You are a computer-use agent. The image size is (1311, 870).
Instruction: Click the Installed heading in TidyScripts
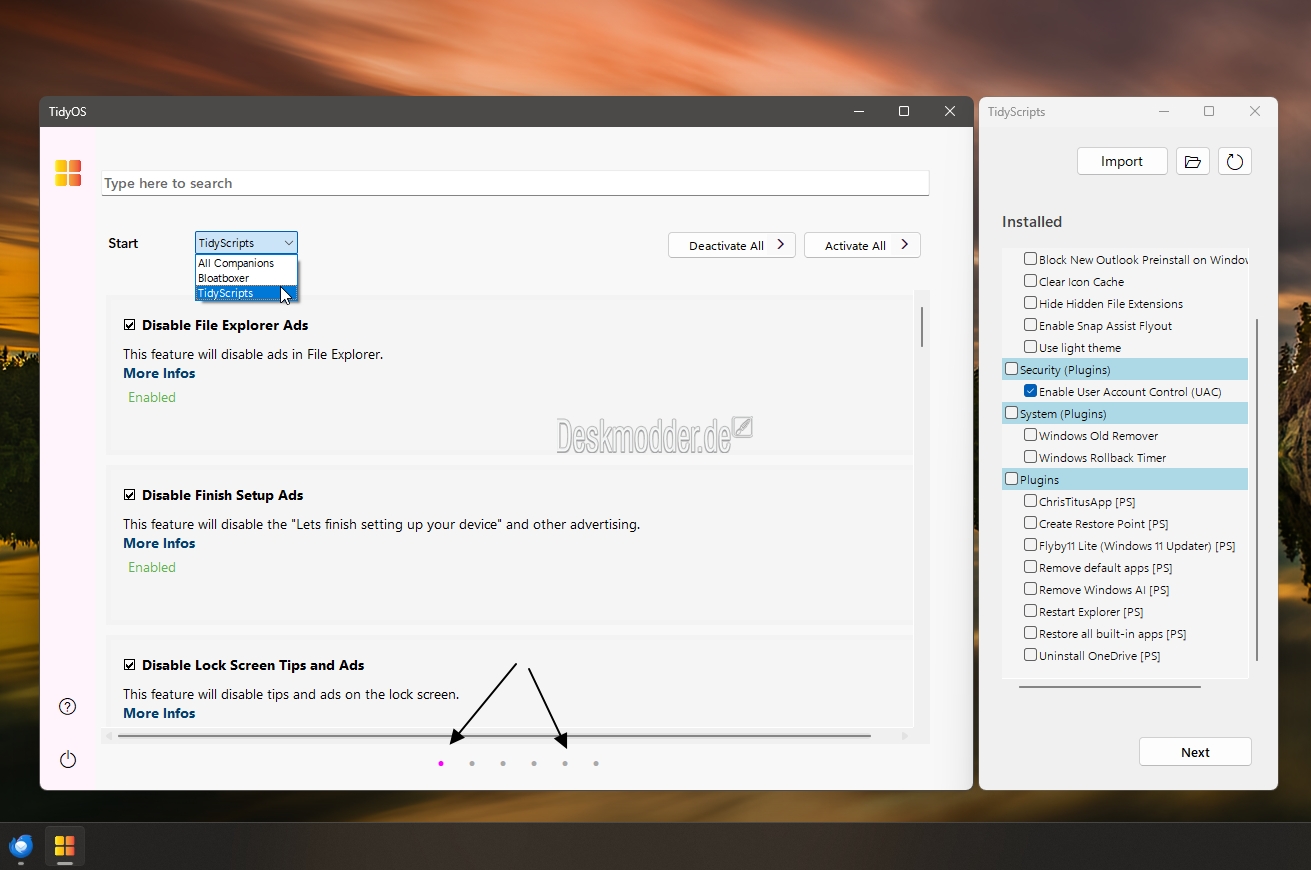(x=1032, y=222)
